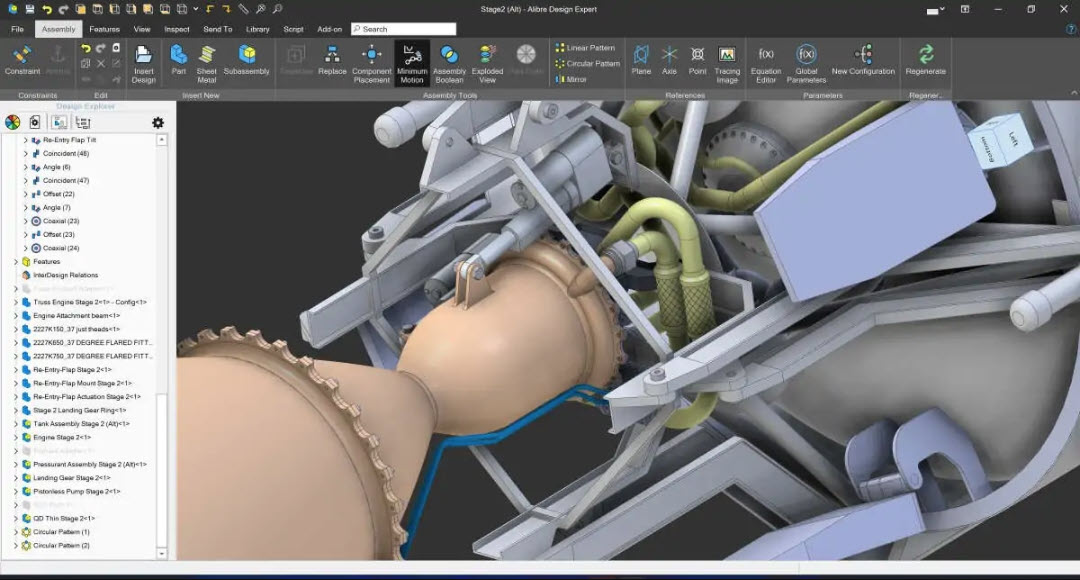
Task: Click the color wheel icon in Design Explorer
Action: [12, 122]
